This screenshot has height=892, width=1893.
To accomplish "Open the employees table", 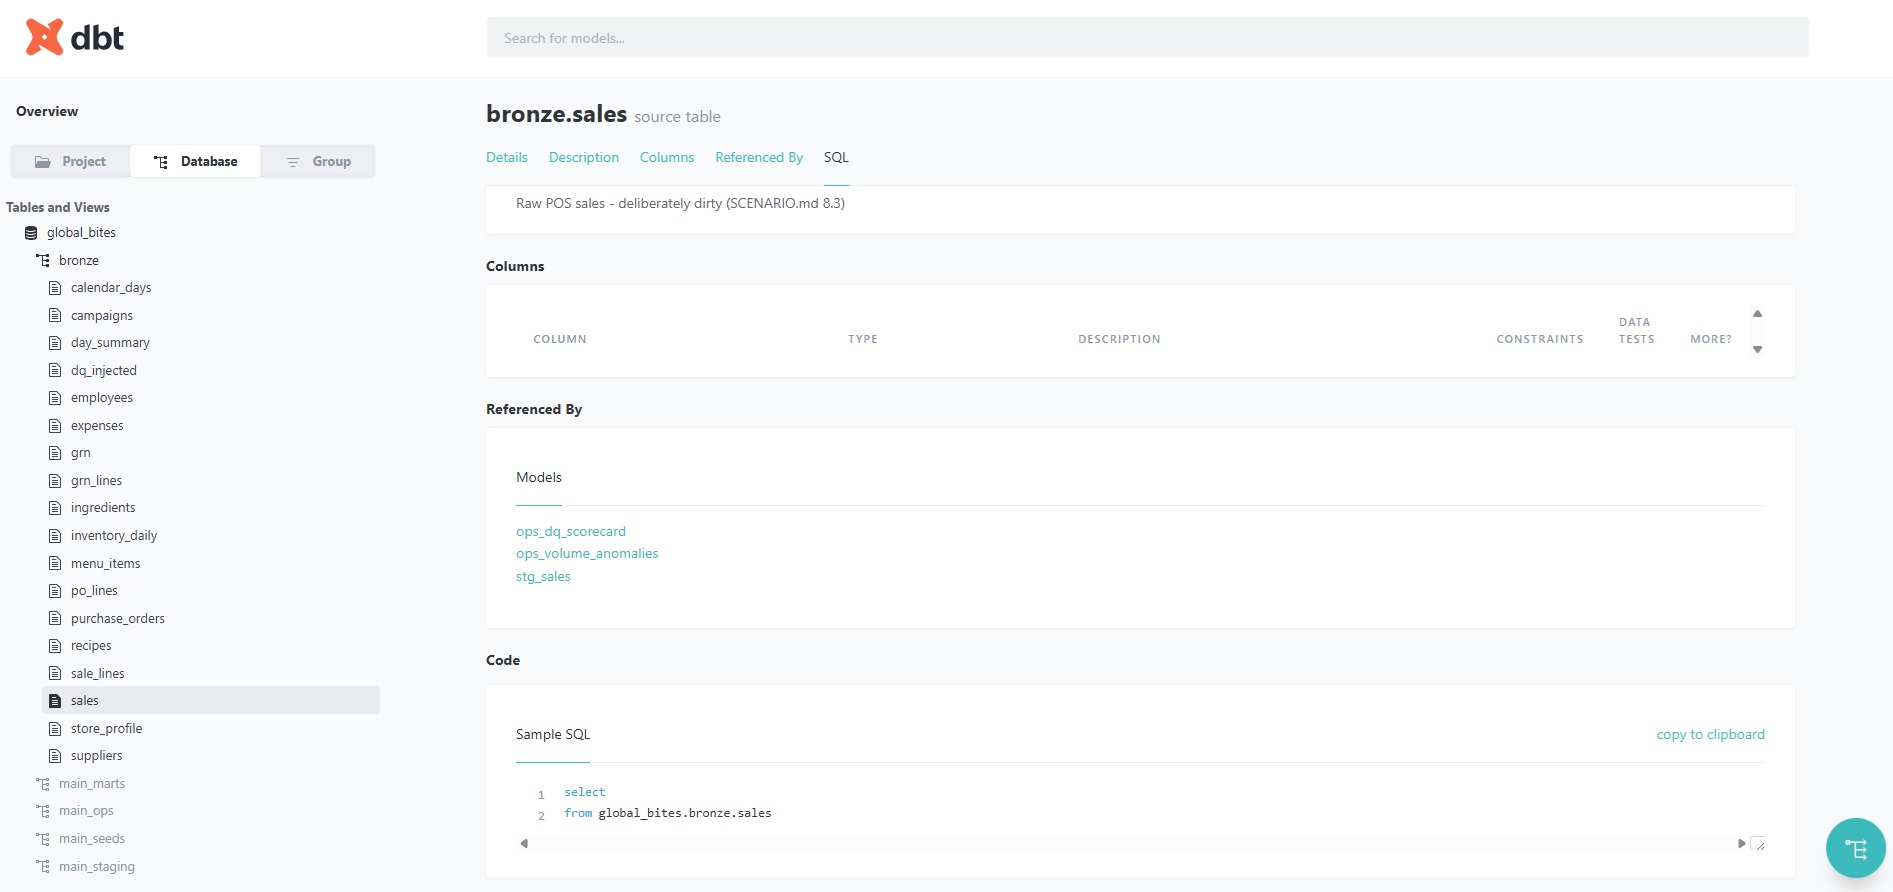I will [102, 398].
